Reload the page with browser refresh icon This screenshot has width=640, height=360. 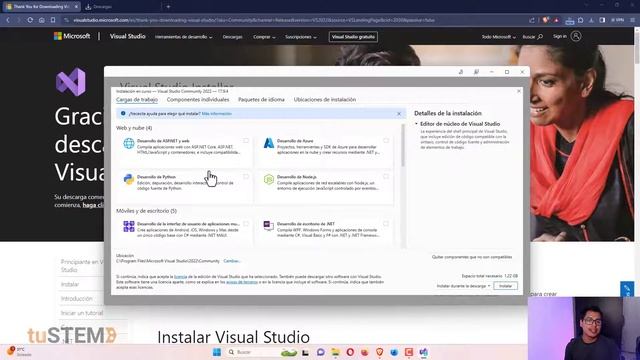pos(30,20)
